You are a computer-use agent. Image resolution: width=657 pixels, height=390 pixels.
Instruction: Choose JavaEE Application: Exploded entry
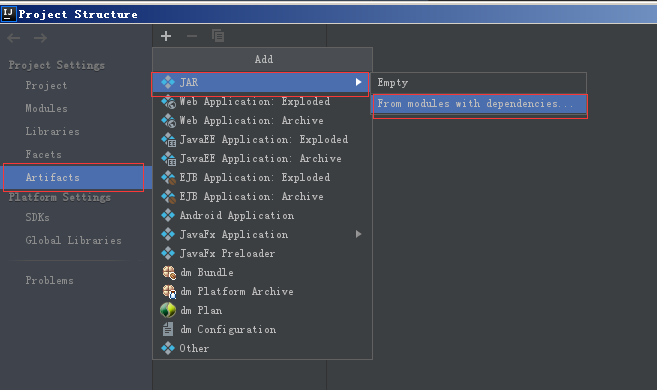coord(262,139)
